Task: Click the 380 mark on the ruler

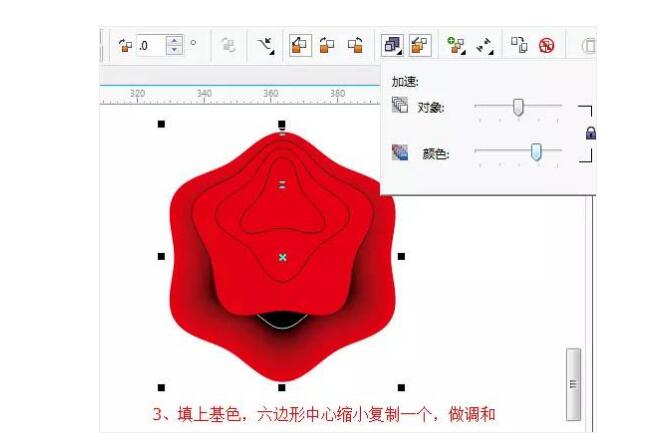Action: 337,93
